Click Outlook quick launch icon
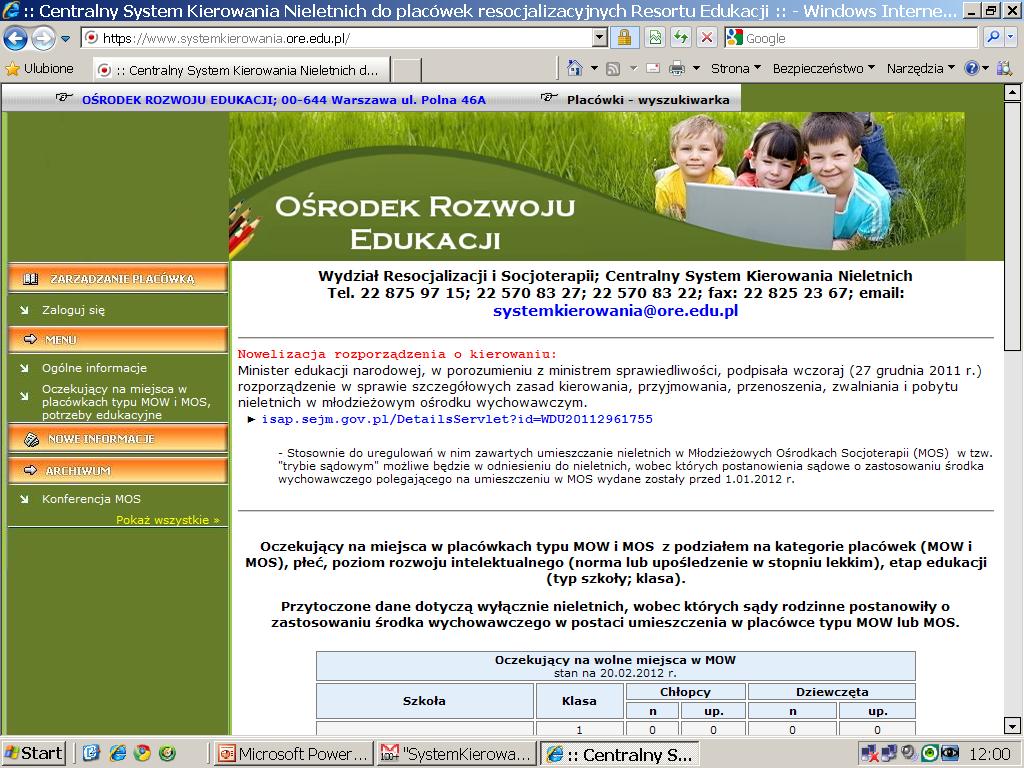This screenshot has height=768, width=1024. click(x=90, y=754)
